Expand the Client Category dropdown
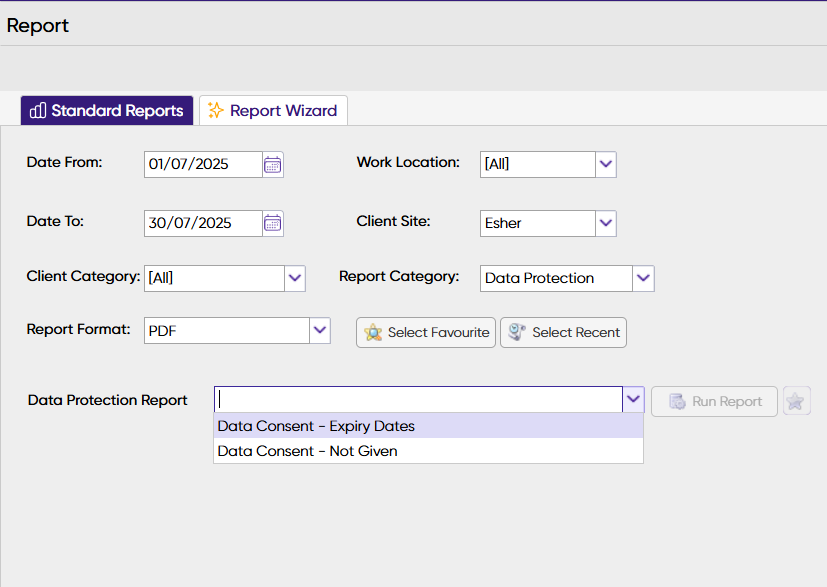The height and width of the screenshot is (587, 827). pos(294,278)
